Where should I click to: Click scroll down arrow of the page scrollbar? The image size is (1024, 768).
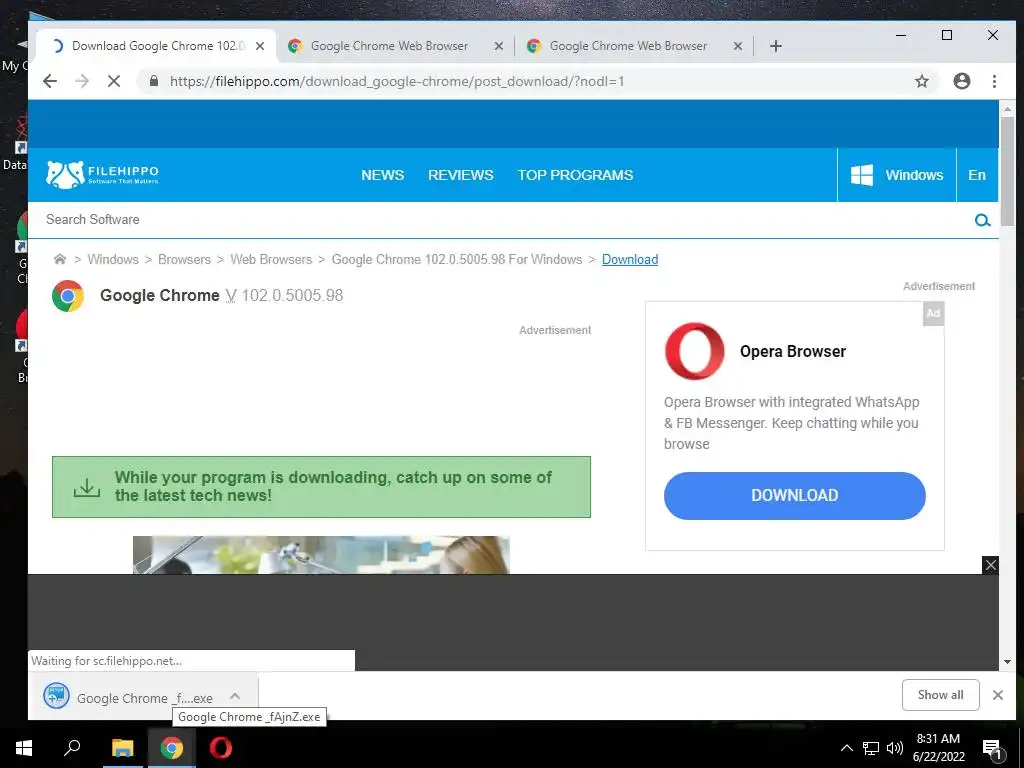[1007, 662]
